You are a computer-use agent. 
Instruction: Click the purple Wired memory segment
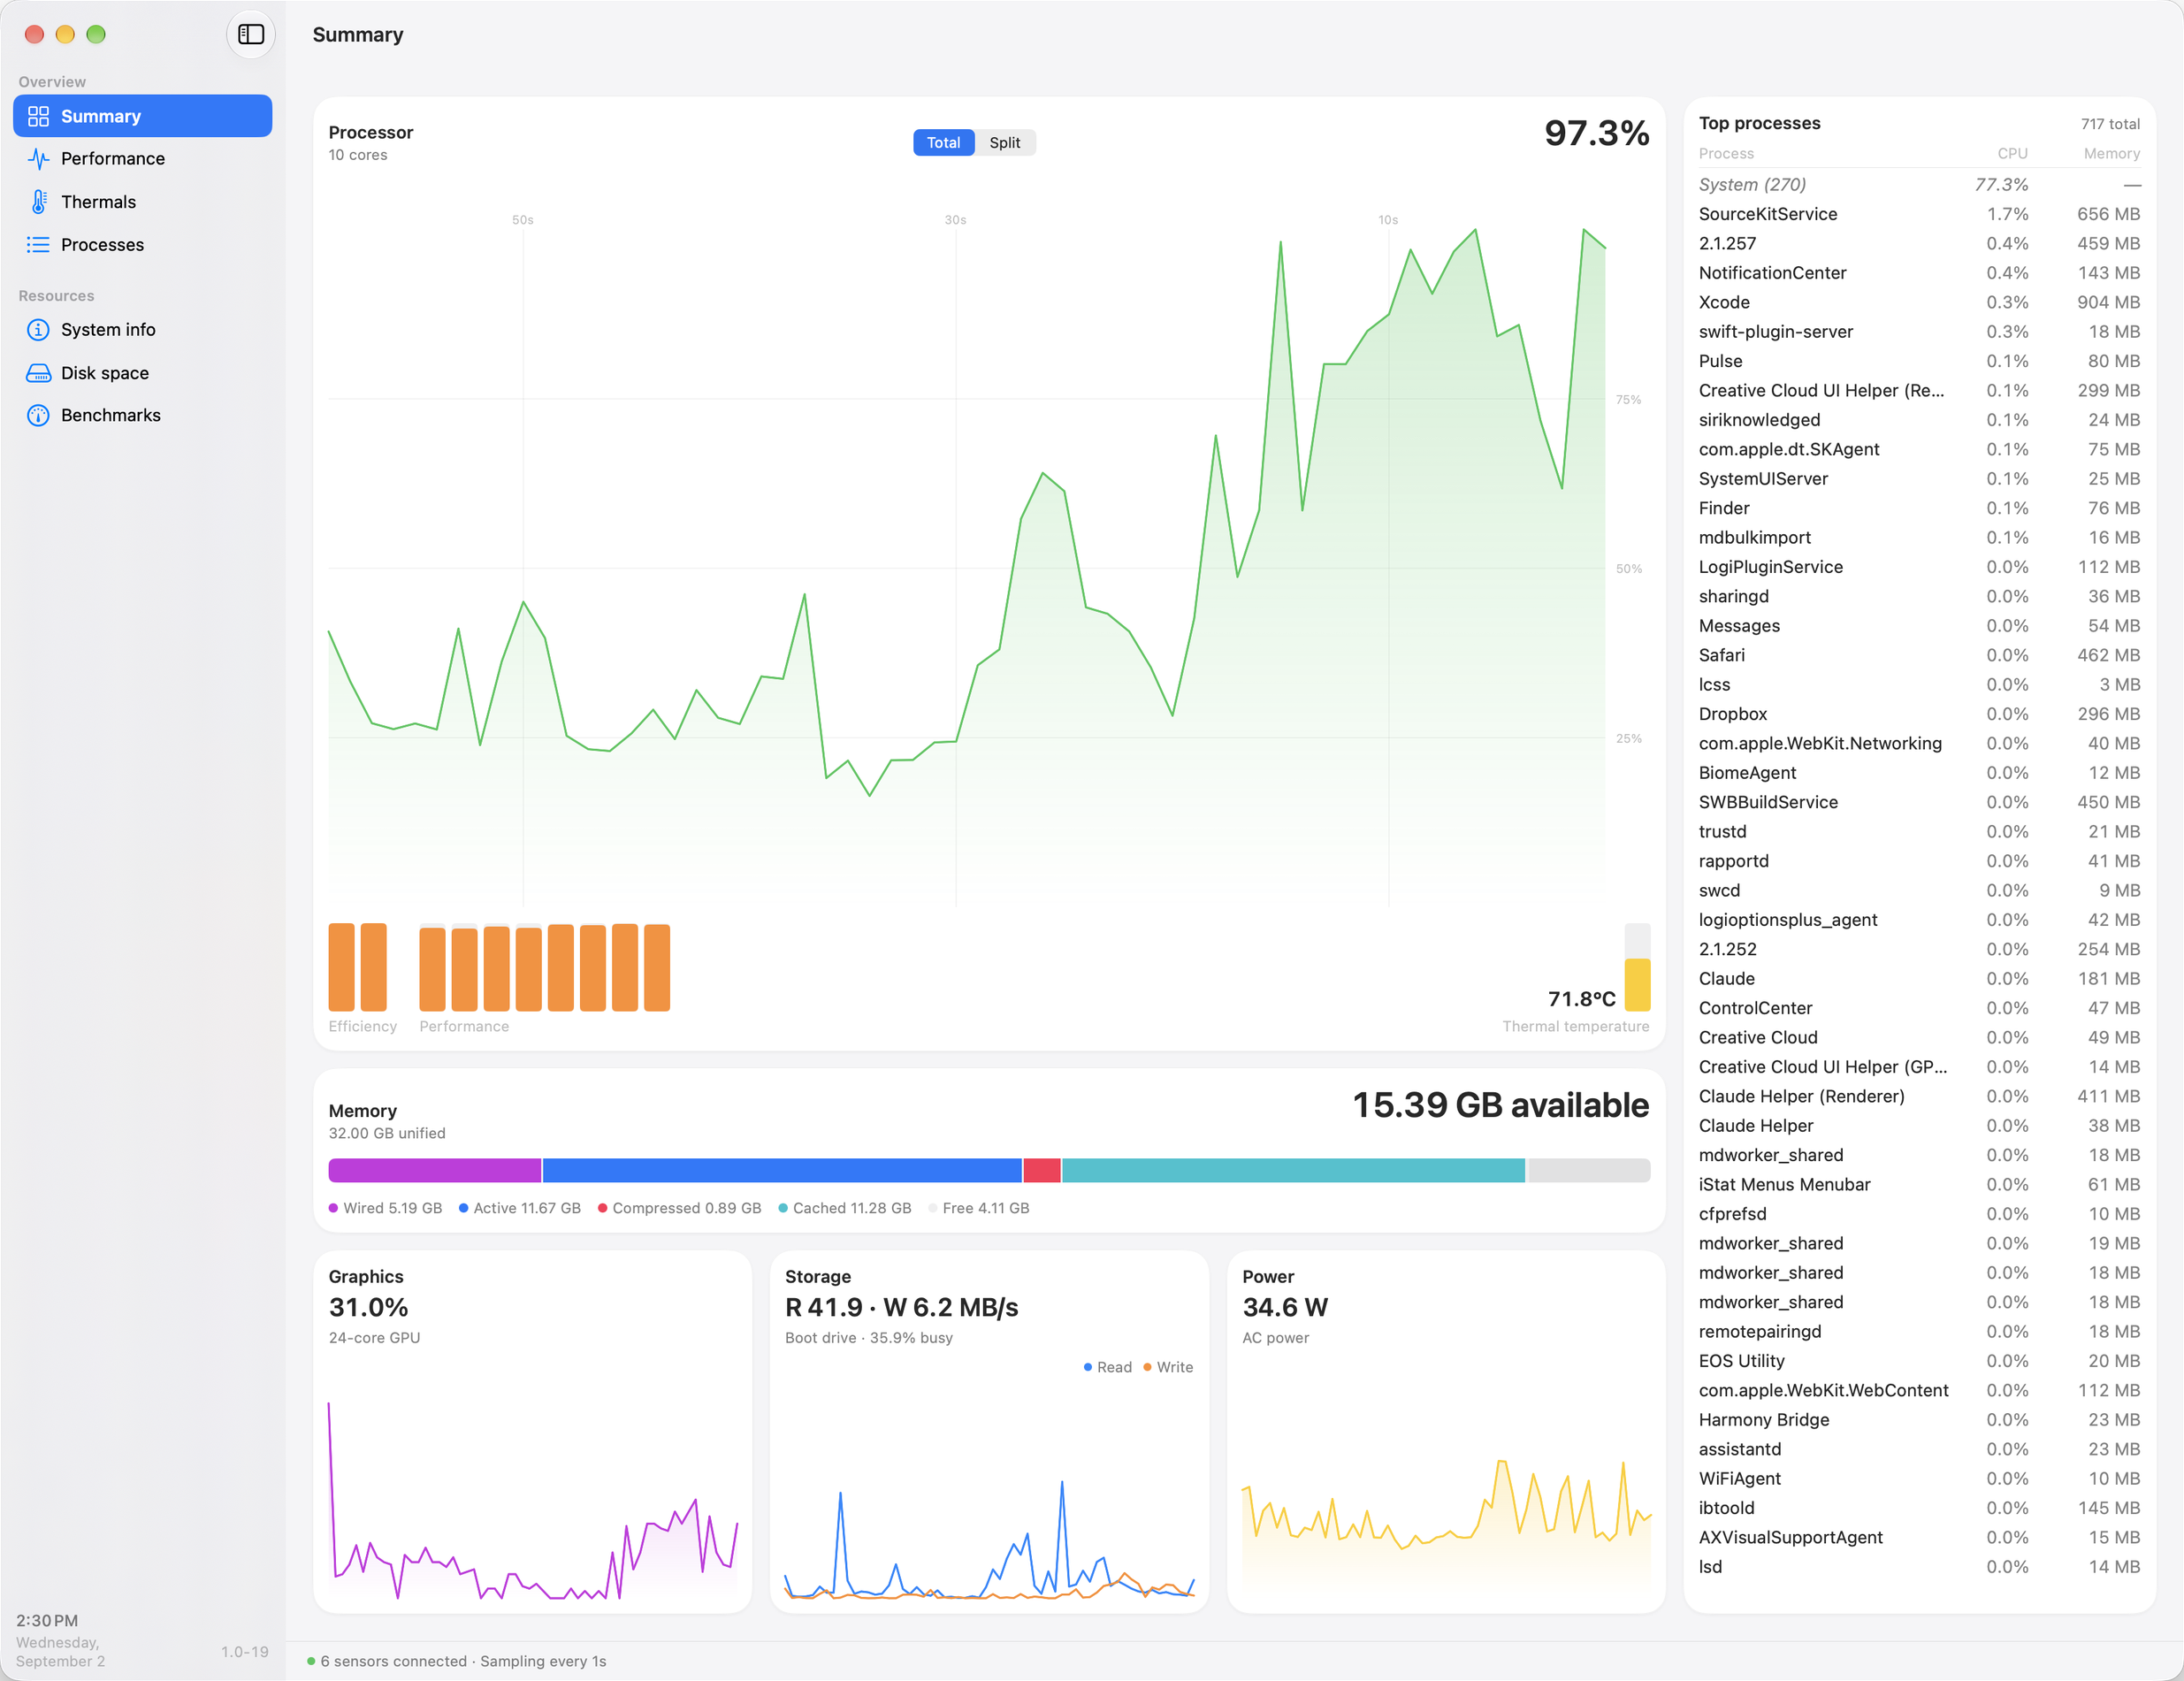[435, 1170]
